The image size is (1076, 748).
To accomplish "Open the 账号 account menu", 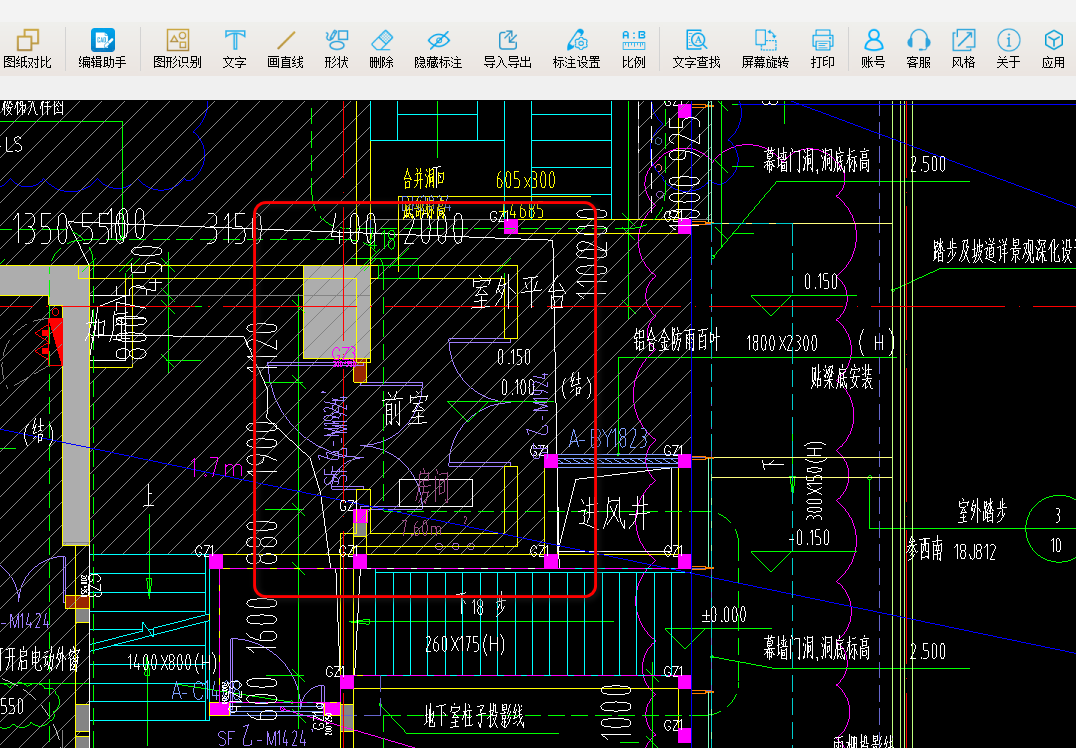I will click(x=873, y=47).
